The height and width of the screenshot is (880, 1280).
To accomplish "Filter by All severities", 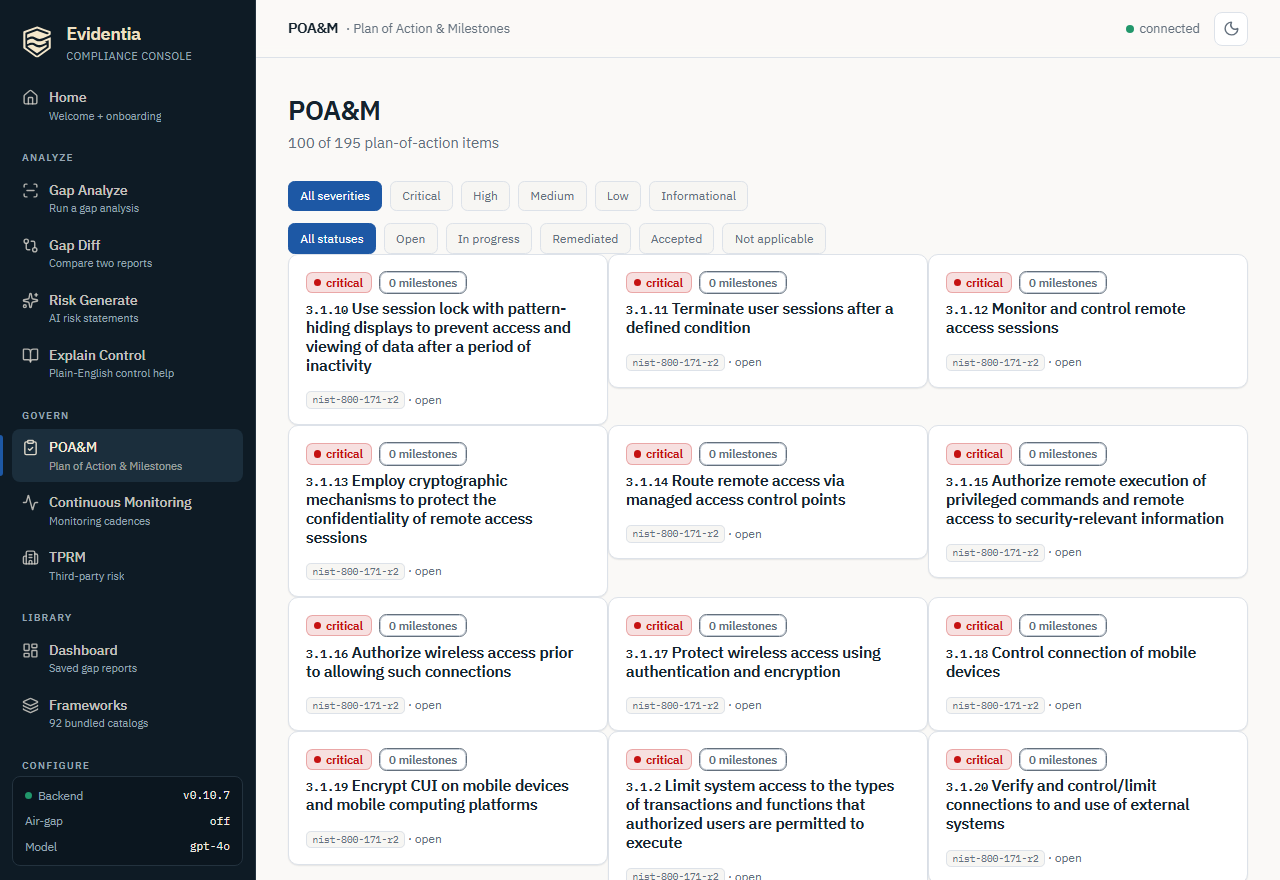I will point(335,196).
